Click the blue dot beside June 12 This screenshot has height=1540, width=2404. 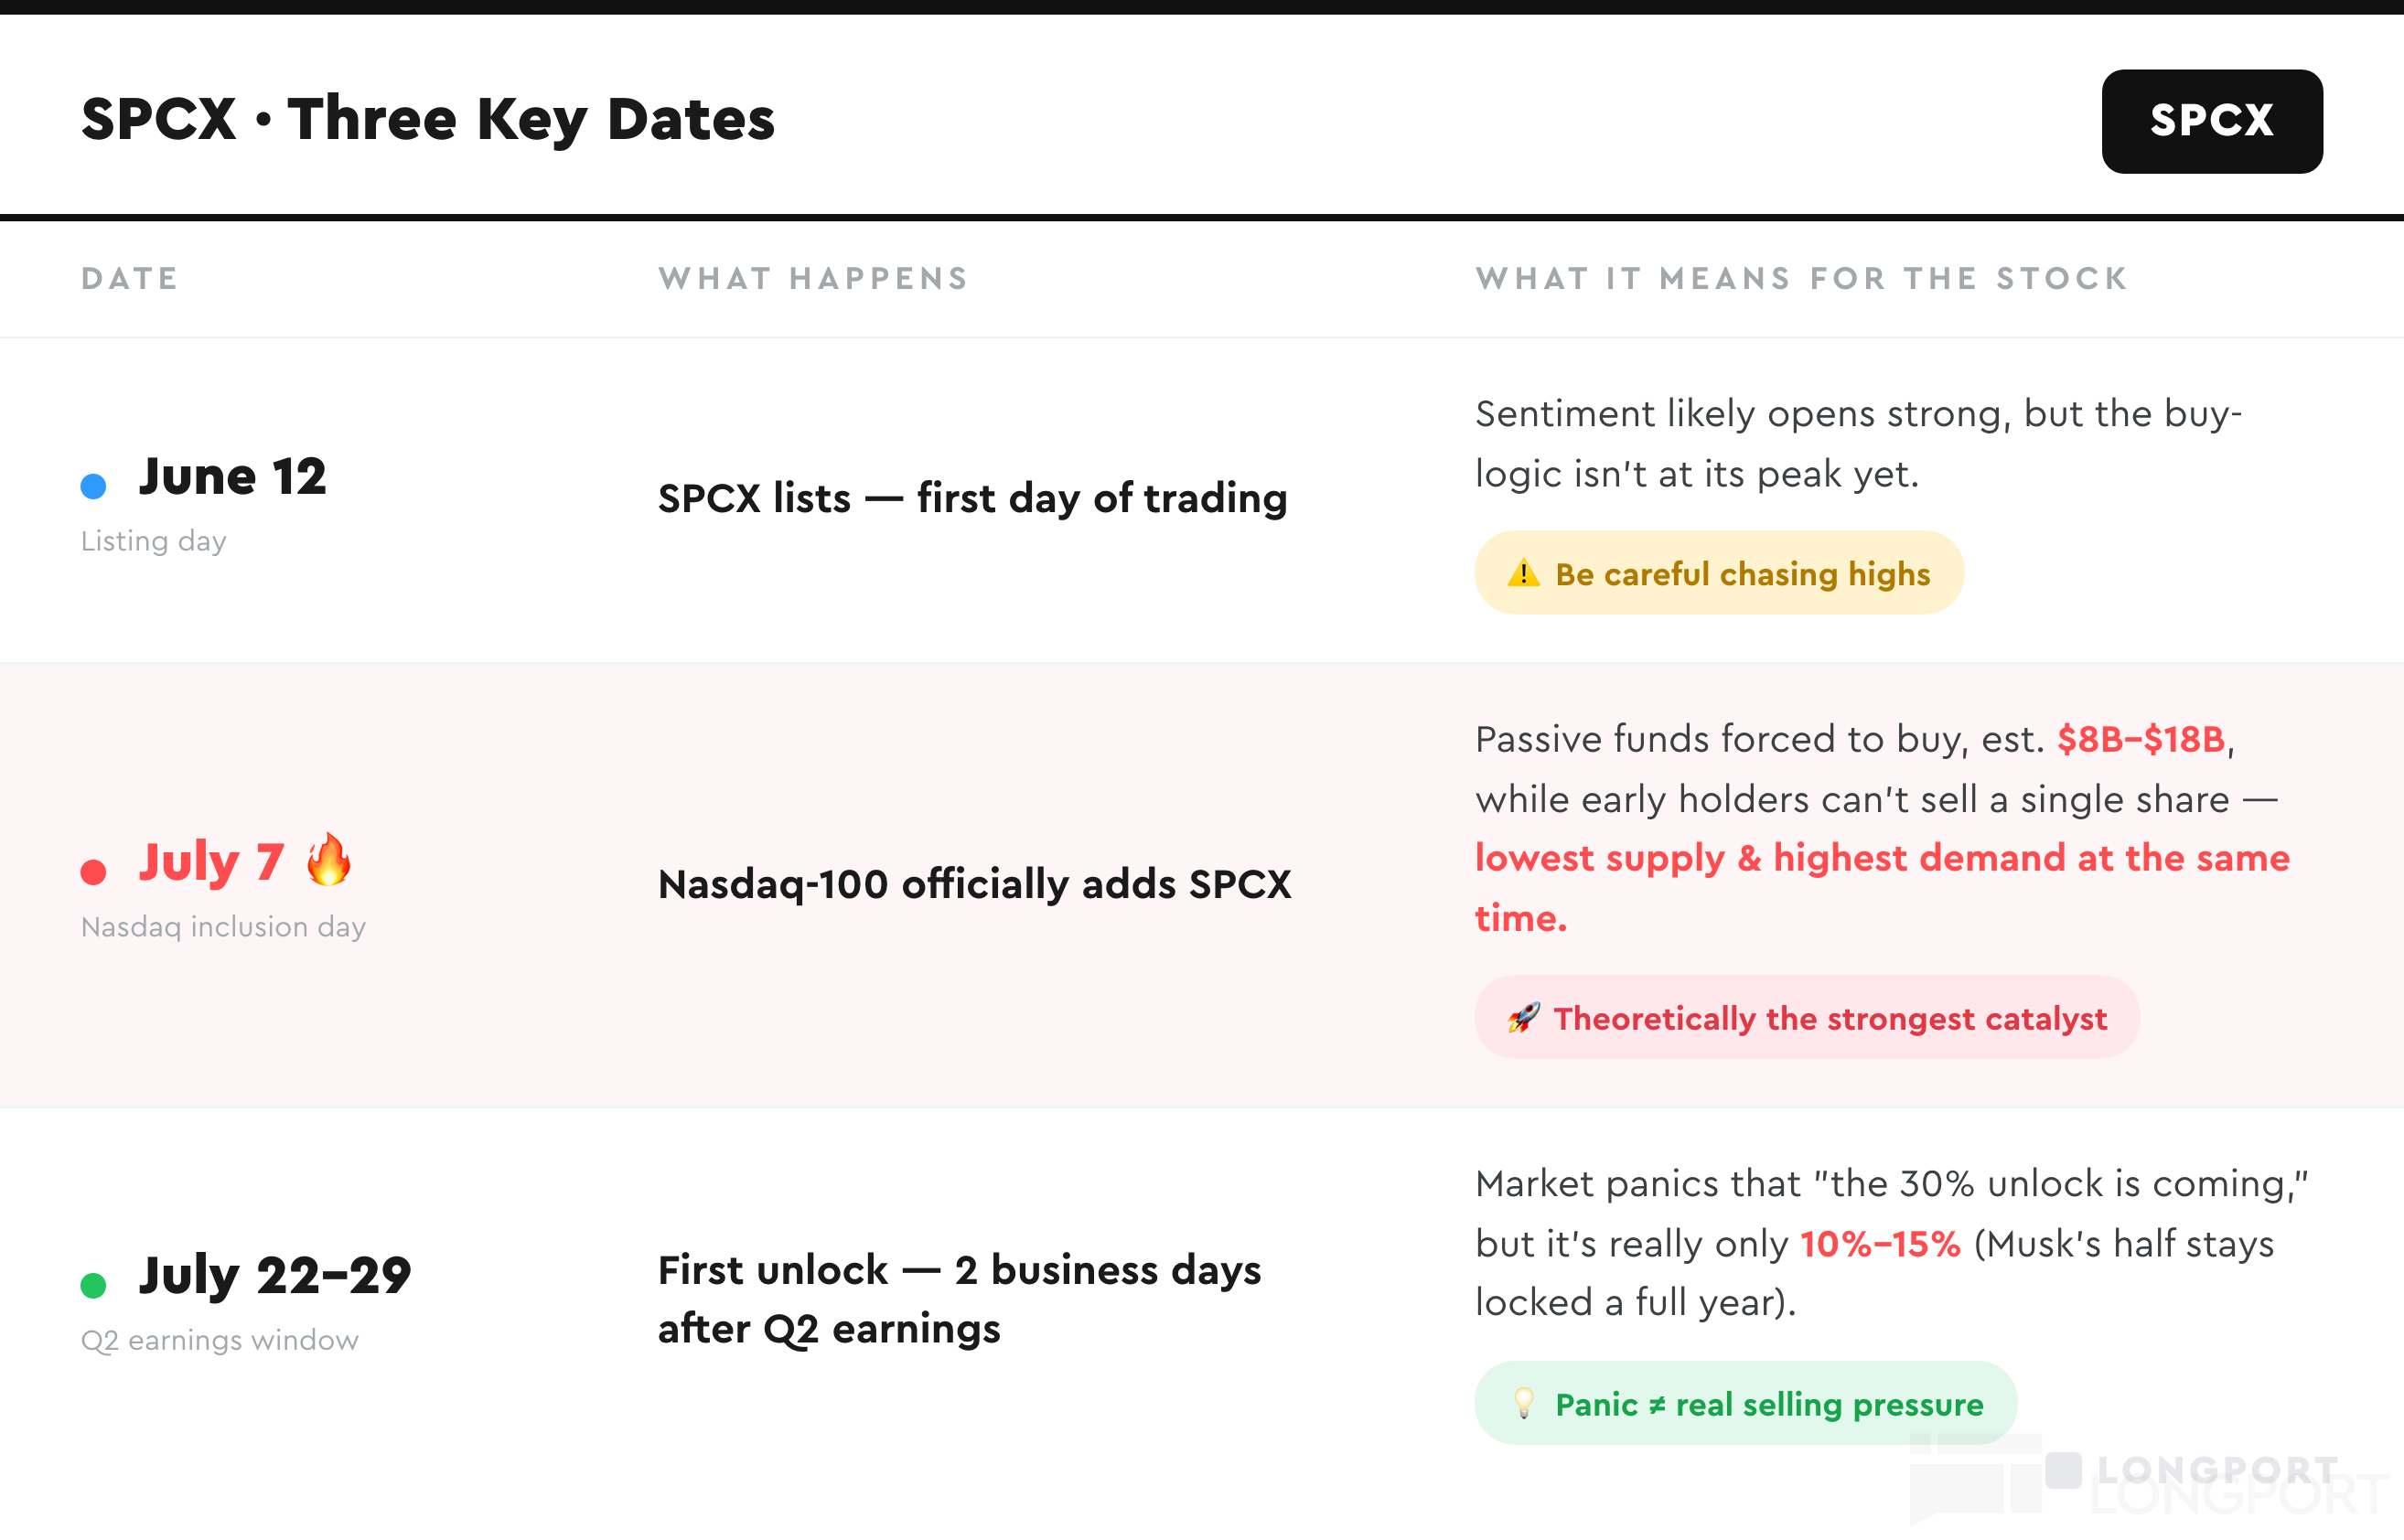93,486
